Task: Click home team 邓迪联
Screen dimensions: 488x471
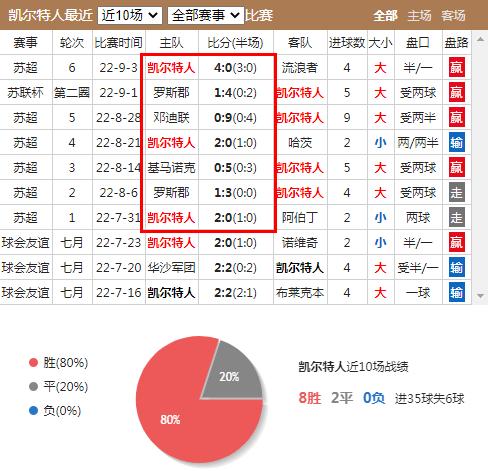Action: coord(171,117)
